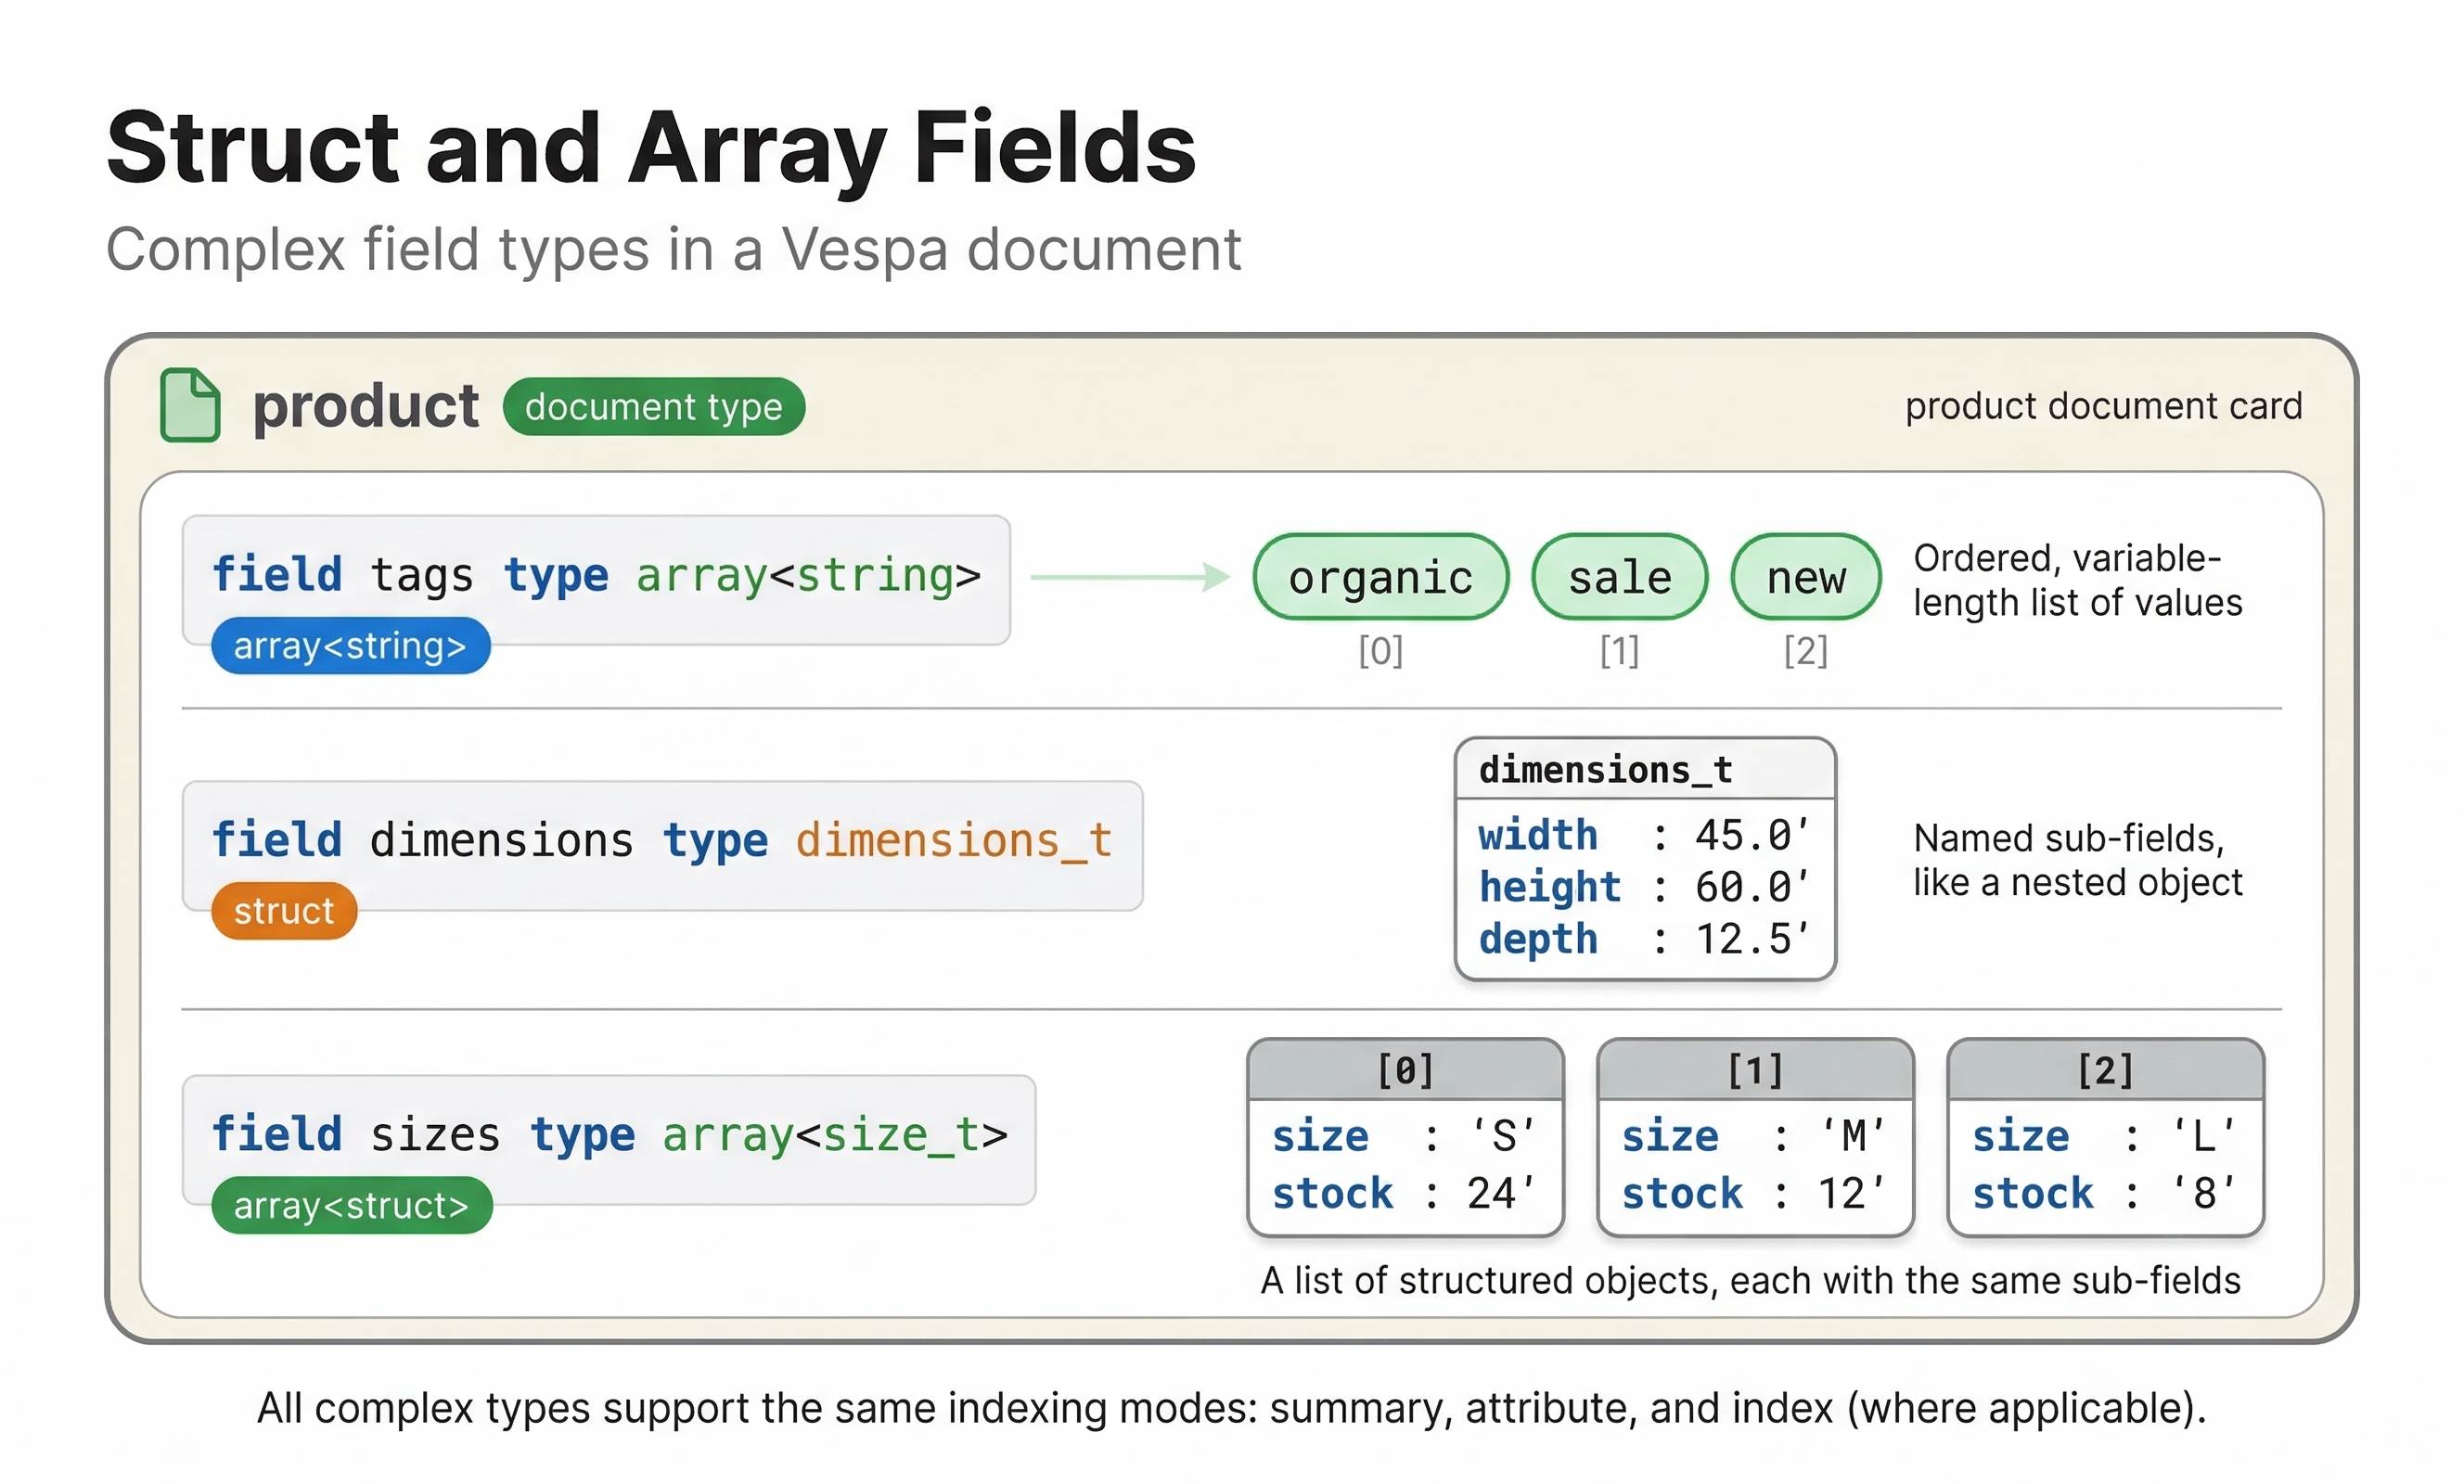Click the [0] index label under organic

pos(1381,650)
